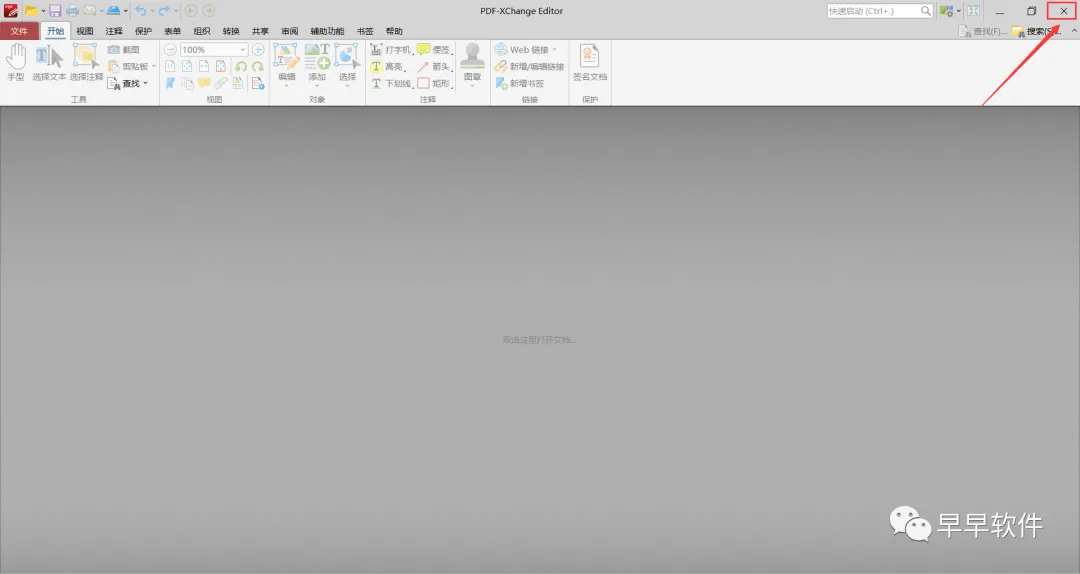Click the zoom in plus button

(x=258, y=50)
